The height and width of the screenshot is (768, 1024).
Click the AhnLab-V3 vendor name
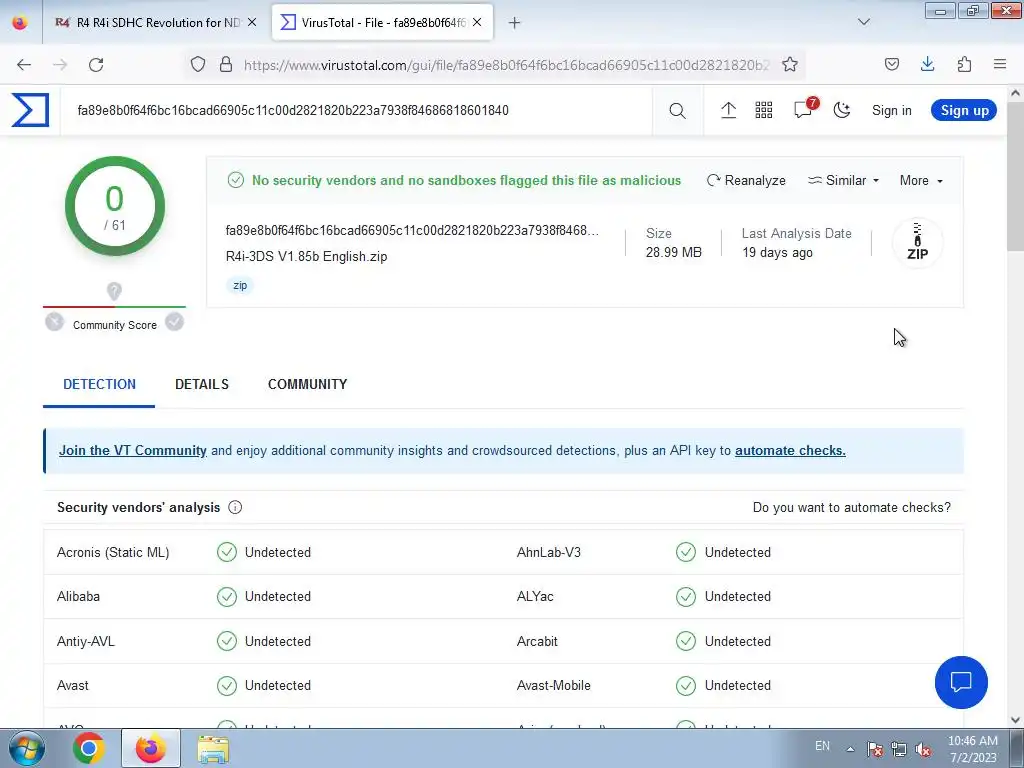(x=549, y=552)
